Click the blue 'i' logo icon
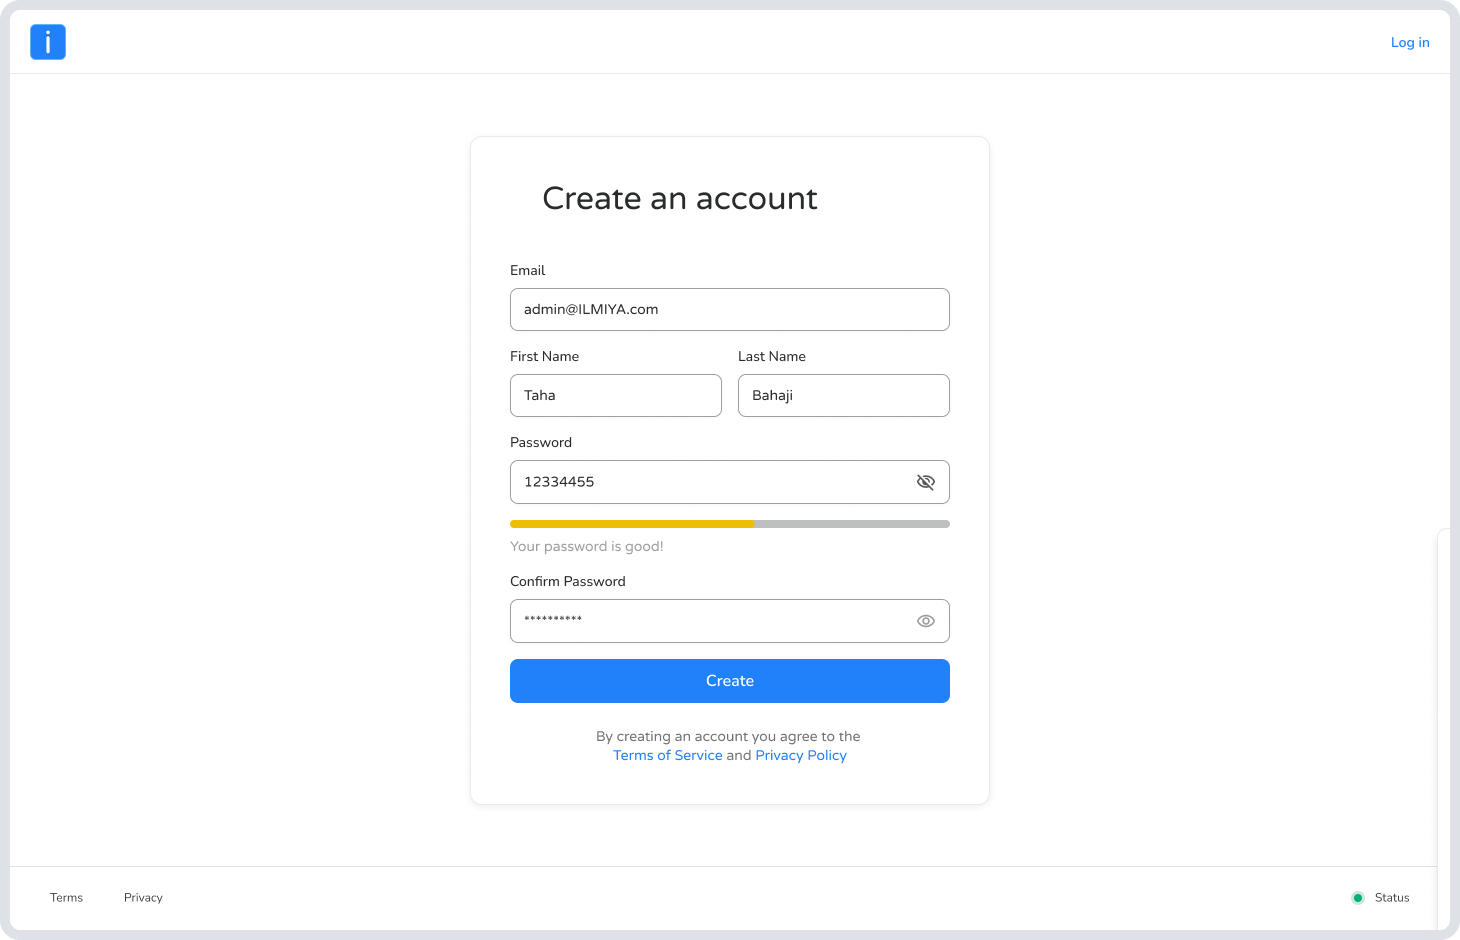Viewport: 1460px width, 940px height. 48,42
